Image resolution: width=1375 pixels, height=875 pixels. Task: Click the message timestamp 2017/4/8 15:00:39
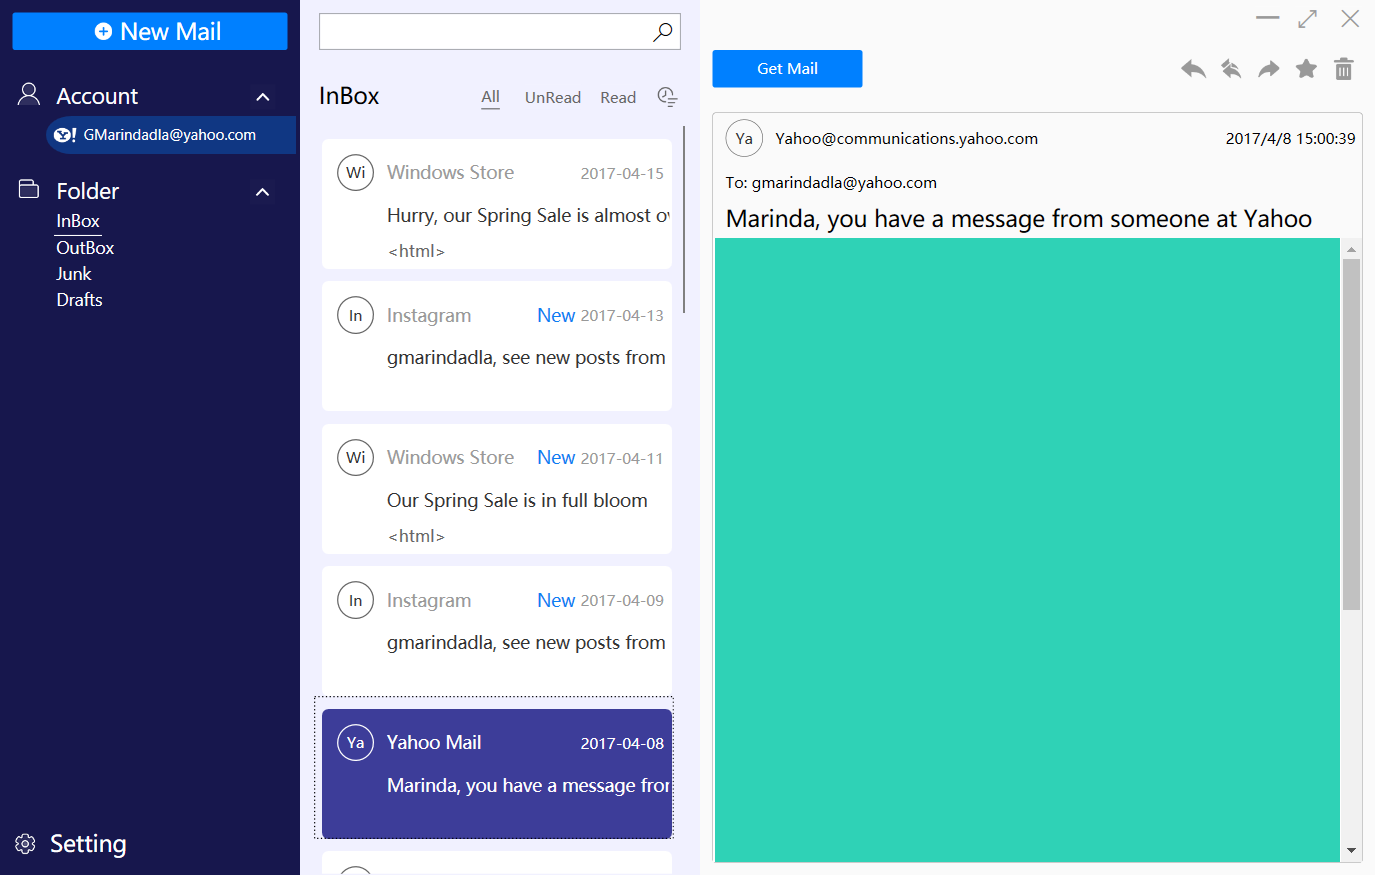coord(1290,139)
